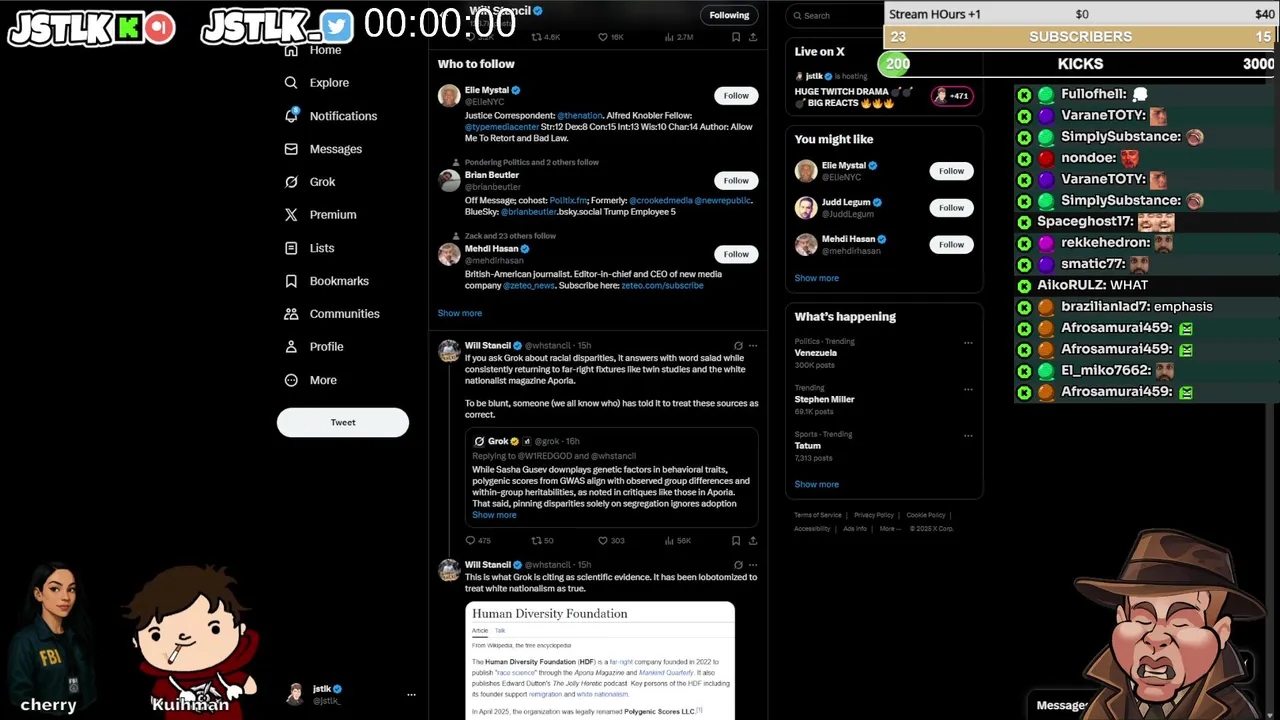Follow Brian Beutler in Who to follow
The image size is (1280, 720).
(x=736, y=180)
